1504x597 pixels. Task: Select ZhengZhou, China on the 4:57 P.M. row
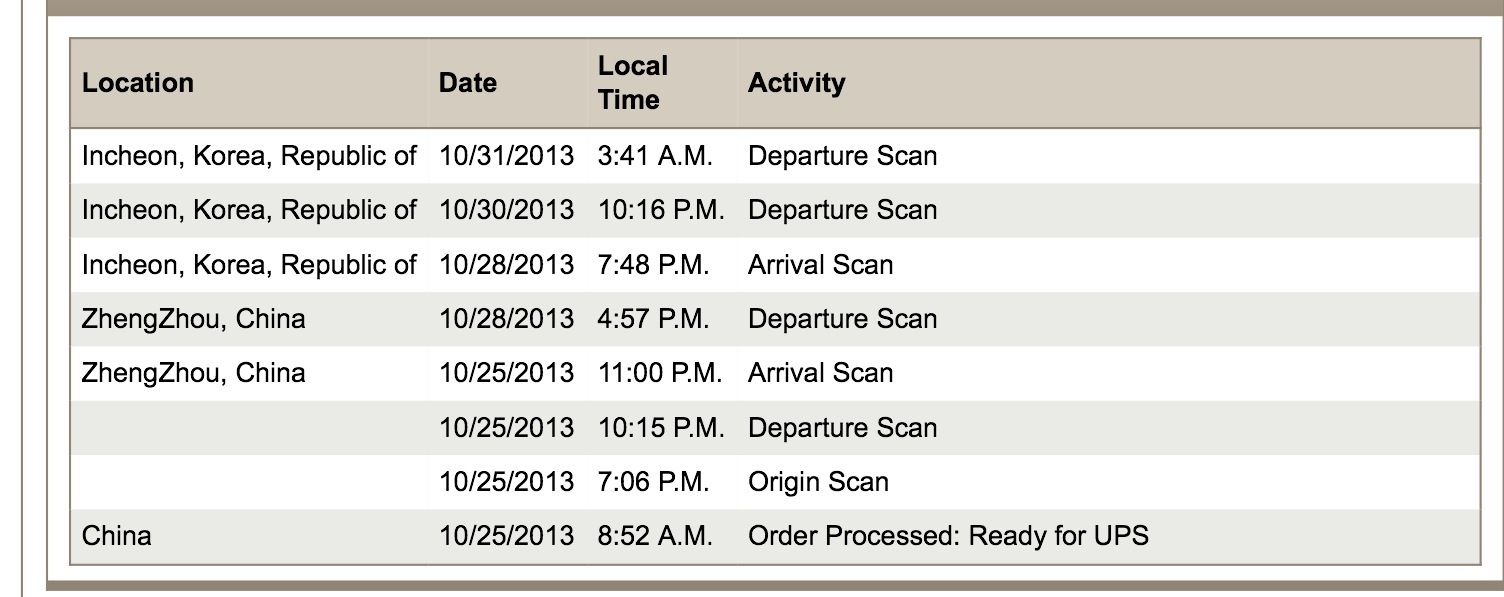[x=194, y=319]
